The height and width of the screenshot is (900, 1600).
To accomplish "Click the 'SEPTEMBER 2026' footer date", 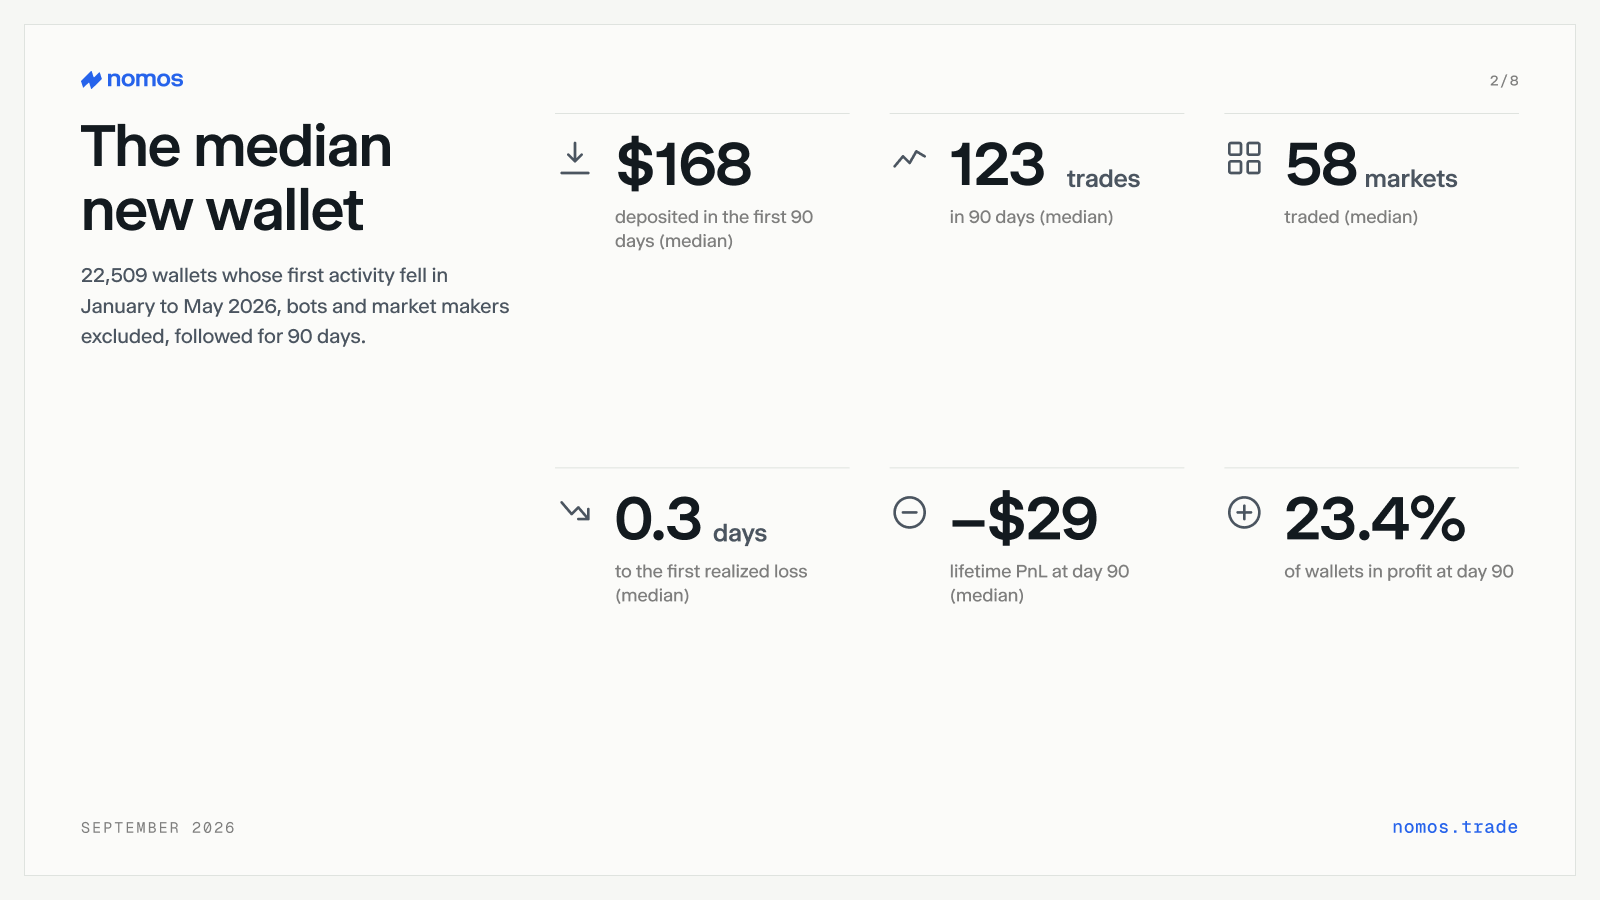I will [158, 828].
